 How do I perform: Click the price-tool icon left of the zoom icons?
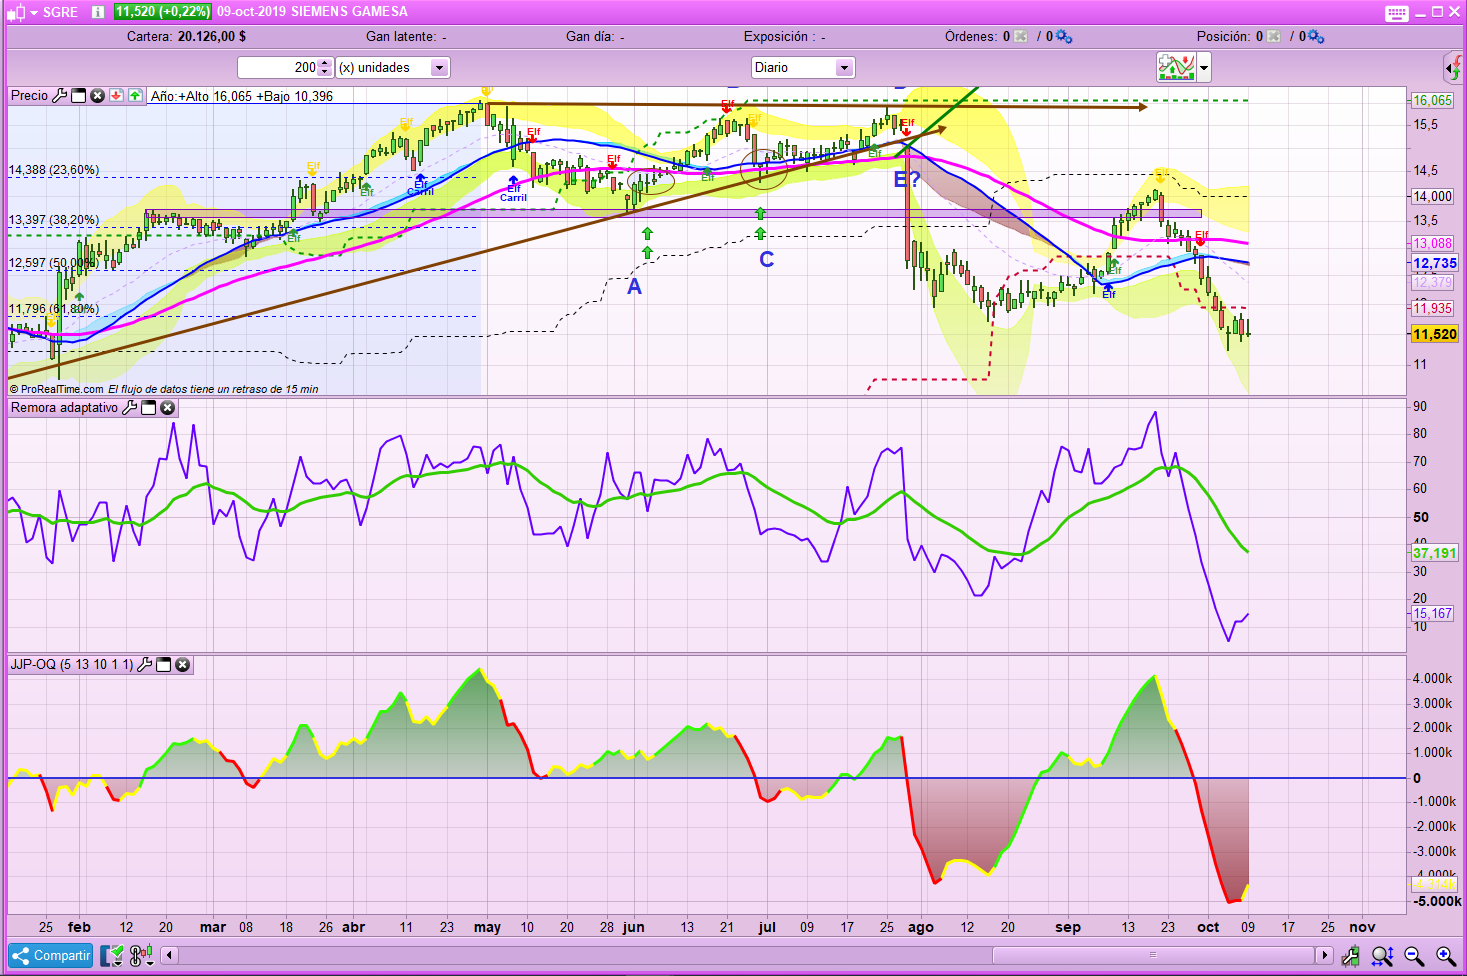tap(1350, 956)
